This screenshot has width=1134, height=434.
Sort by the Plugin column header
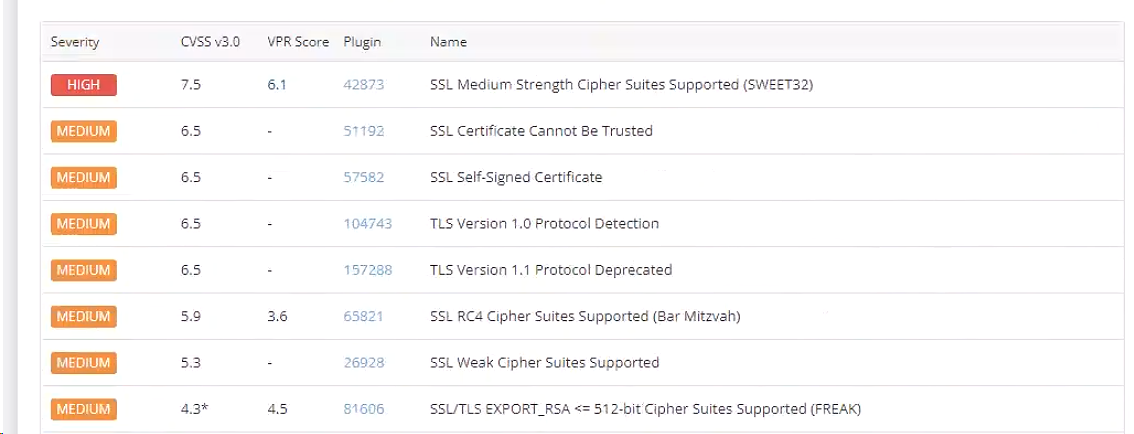[362, 42]
